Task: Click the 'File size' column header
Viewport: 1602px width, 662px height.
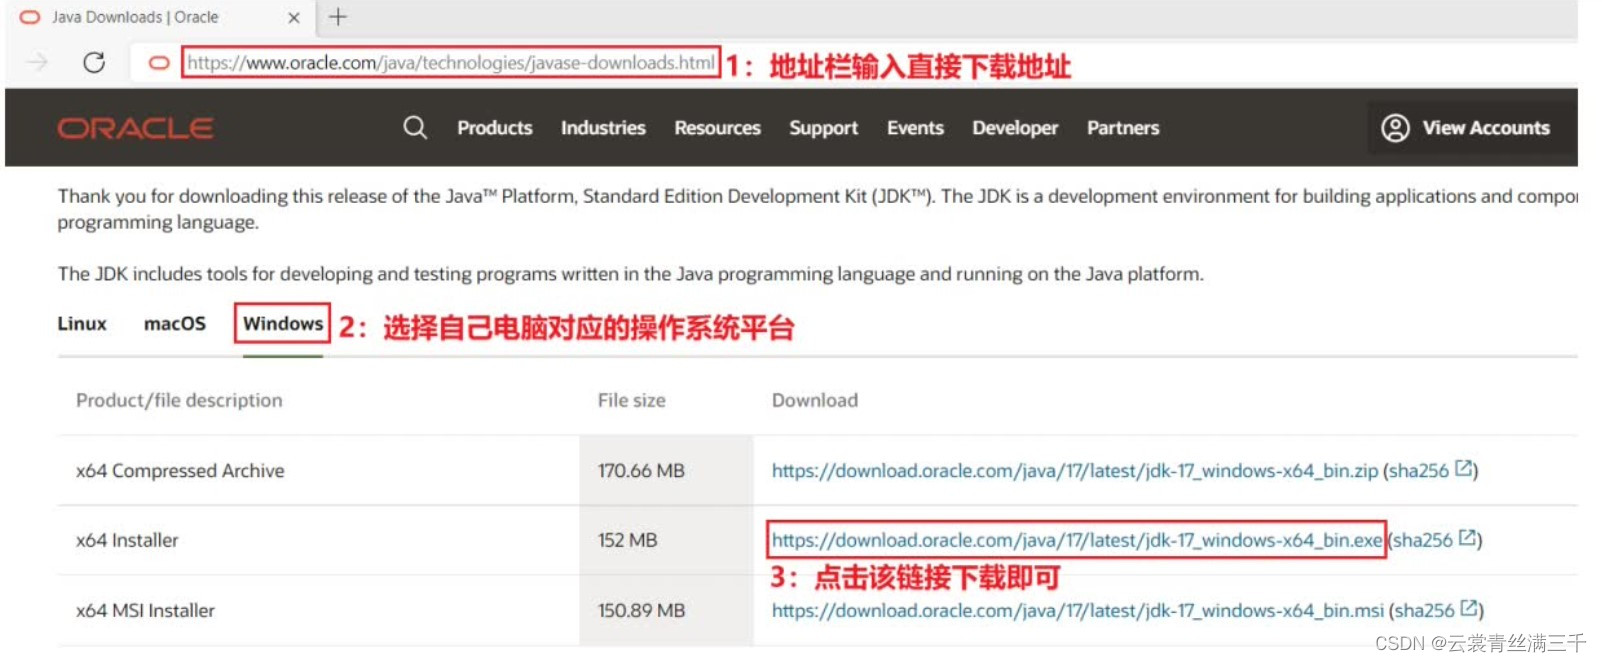Action: (x=631, y=400)
